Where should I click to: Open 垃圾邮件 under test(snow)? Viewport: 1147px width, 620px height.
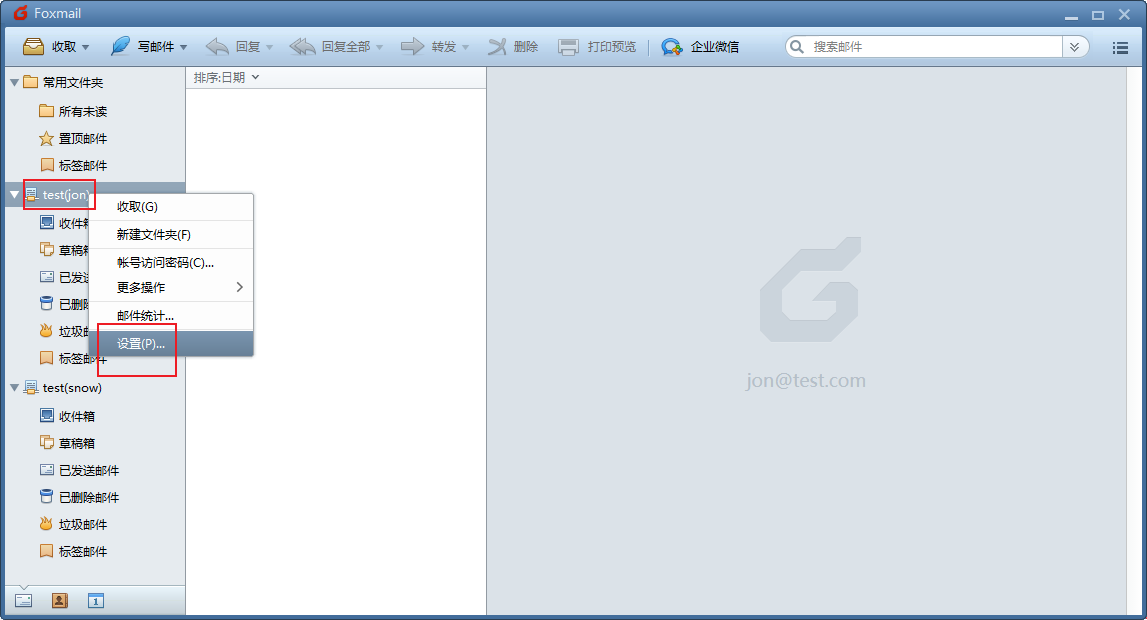(x=83, y=524)
